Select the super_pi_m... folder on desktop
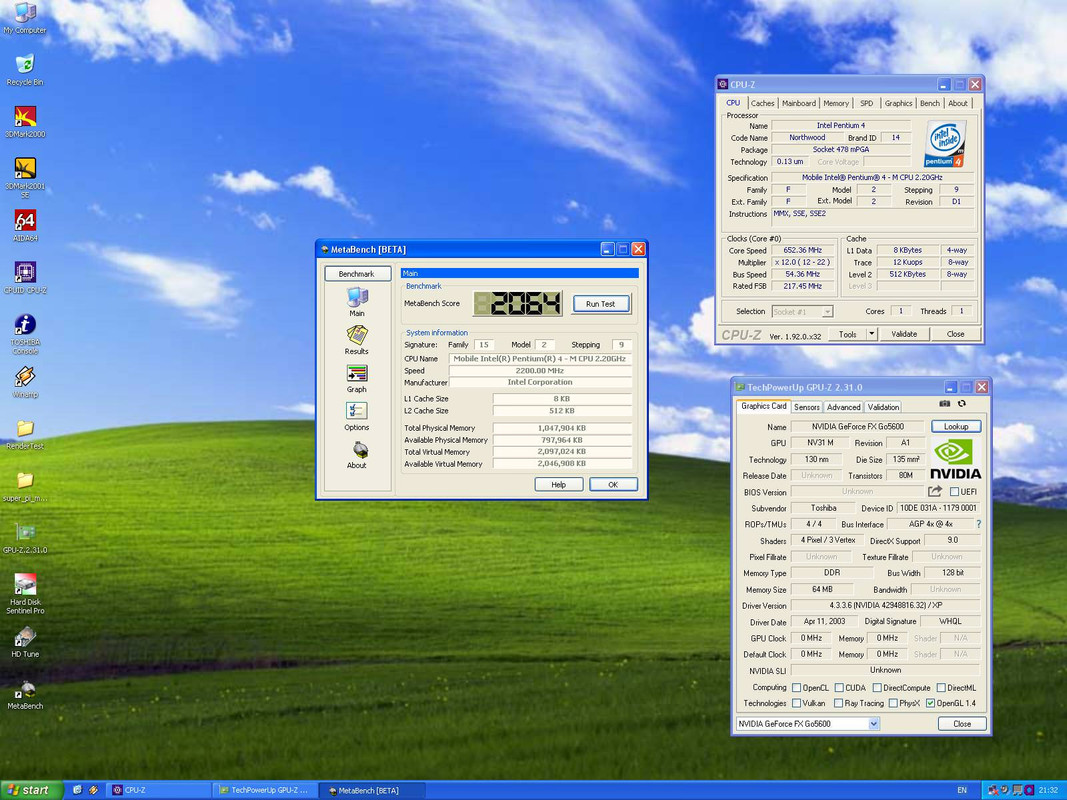This screenshot has width=1067, height=800. (x=25, y=486)
